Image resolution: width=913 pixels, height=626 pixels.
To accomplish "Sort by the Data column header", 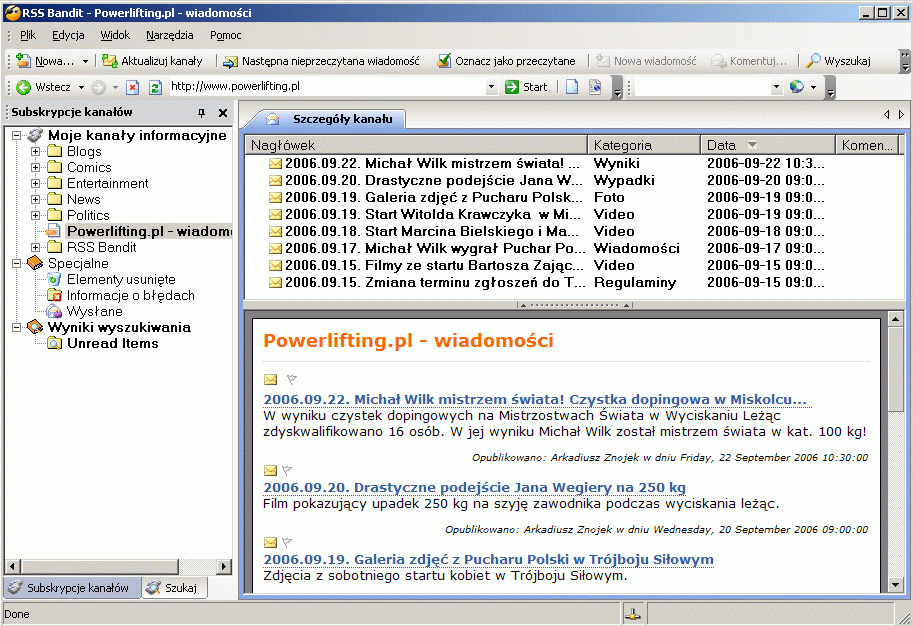I will 768,145.
